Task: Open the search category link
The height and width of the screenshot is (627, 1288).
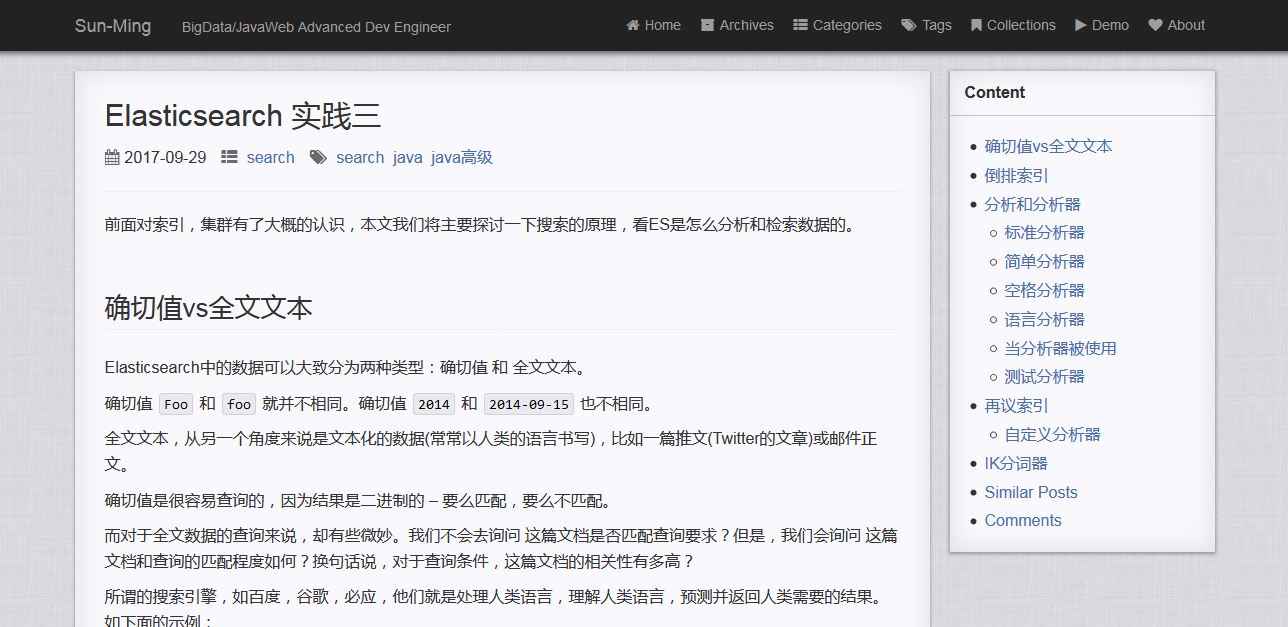Action: point(270,157)
